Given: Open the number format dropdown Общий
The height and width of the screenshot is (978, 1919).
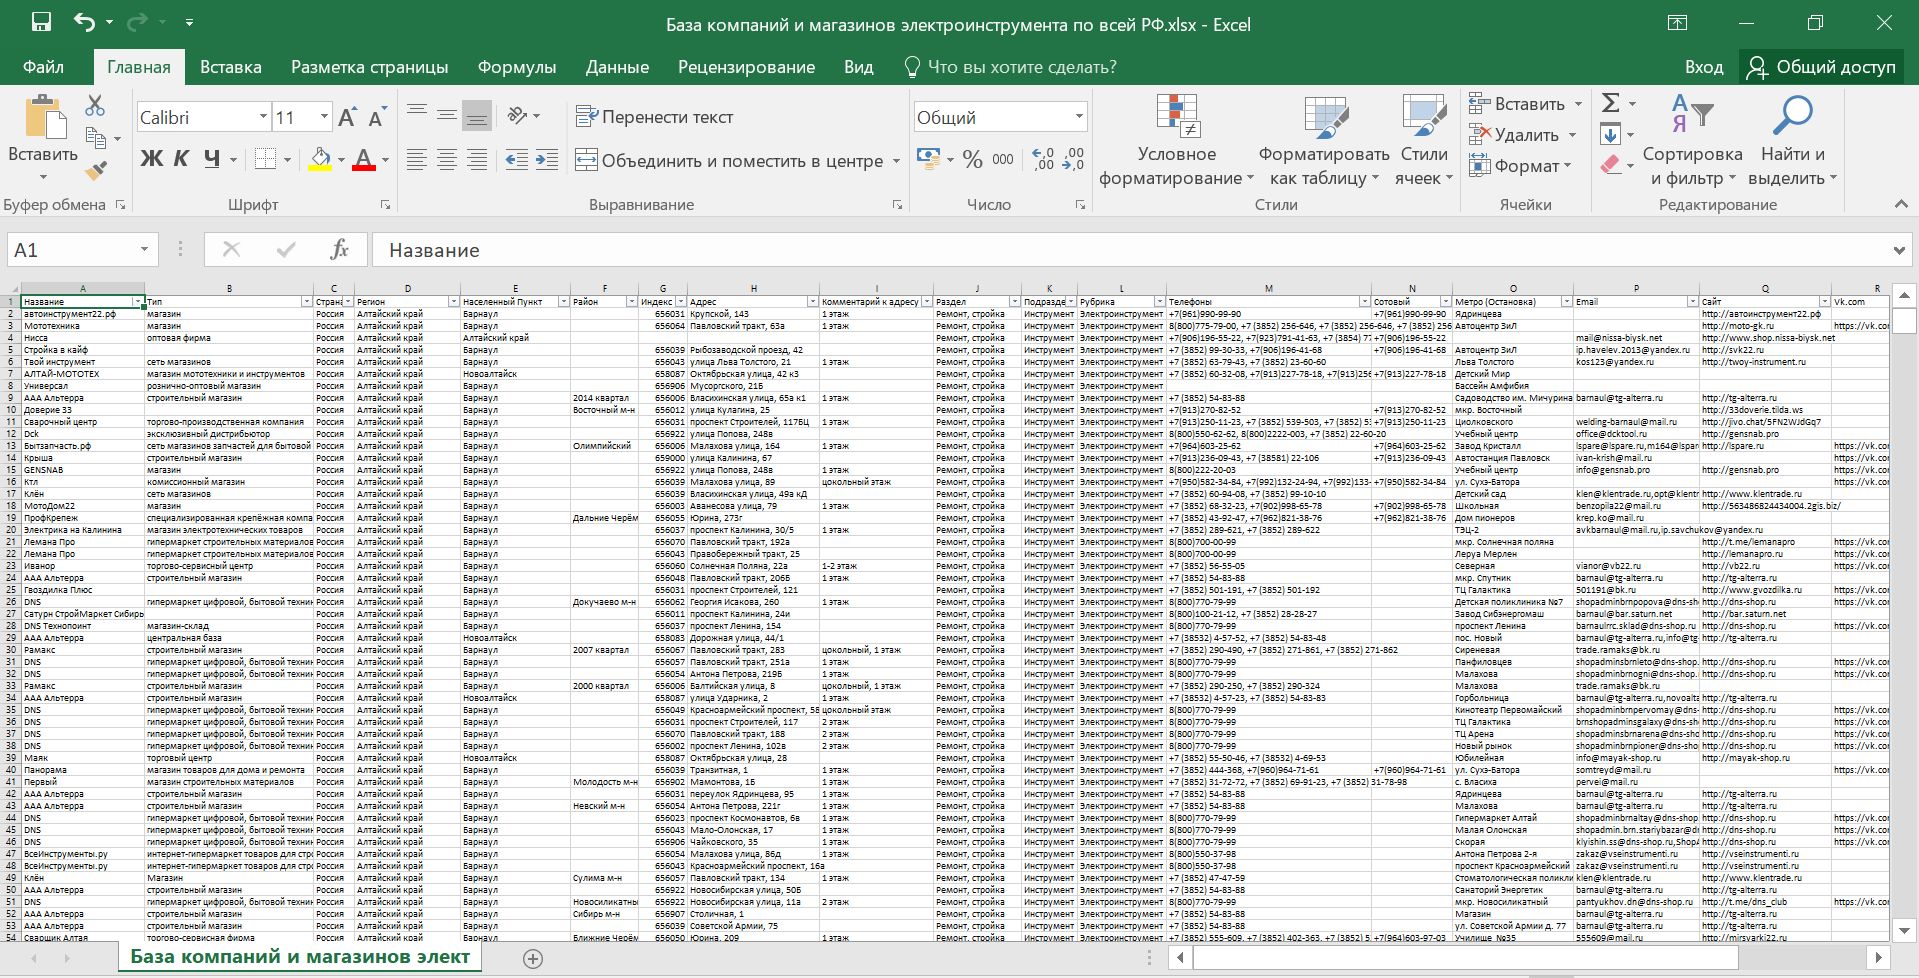Looking at the screenshot, I should coord(1079,117).
